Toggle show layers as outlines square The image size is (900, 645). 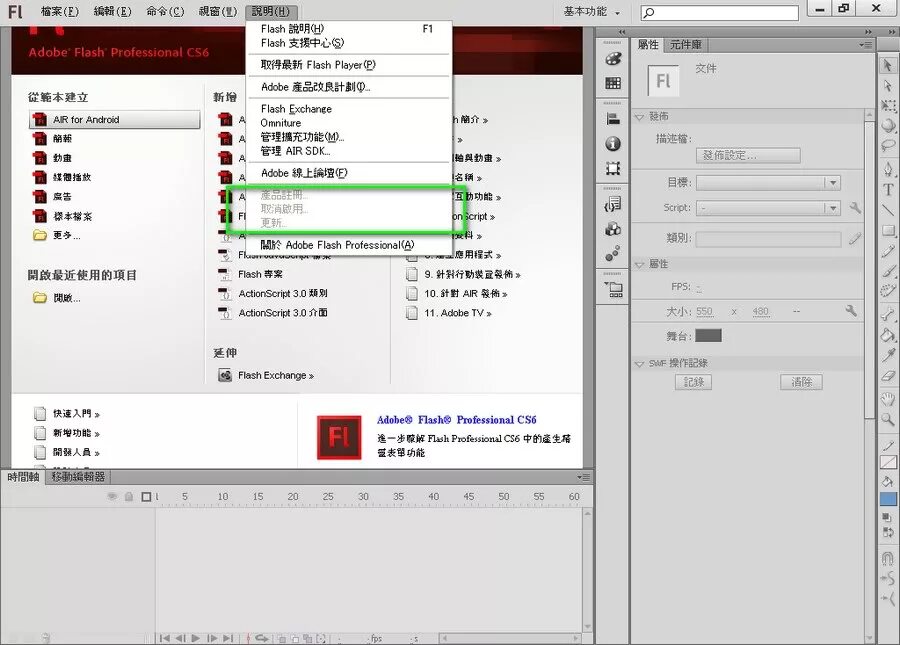[x=146, y=496]
